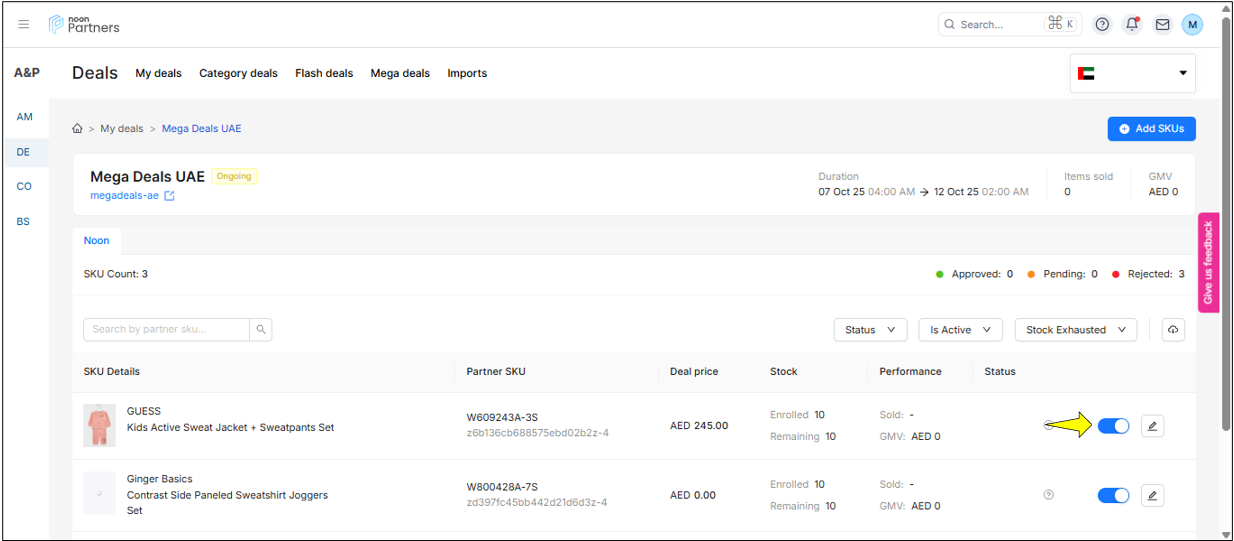Click the Search by partner sku field
1234x541 pixels.
[x=166, y=330]
